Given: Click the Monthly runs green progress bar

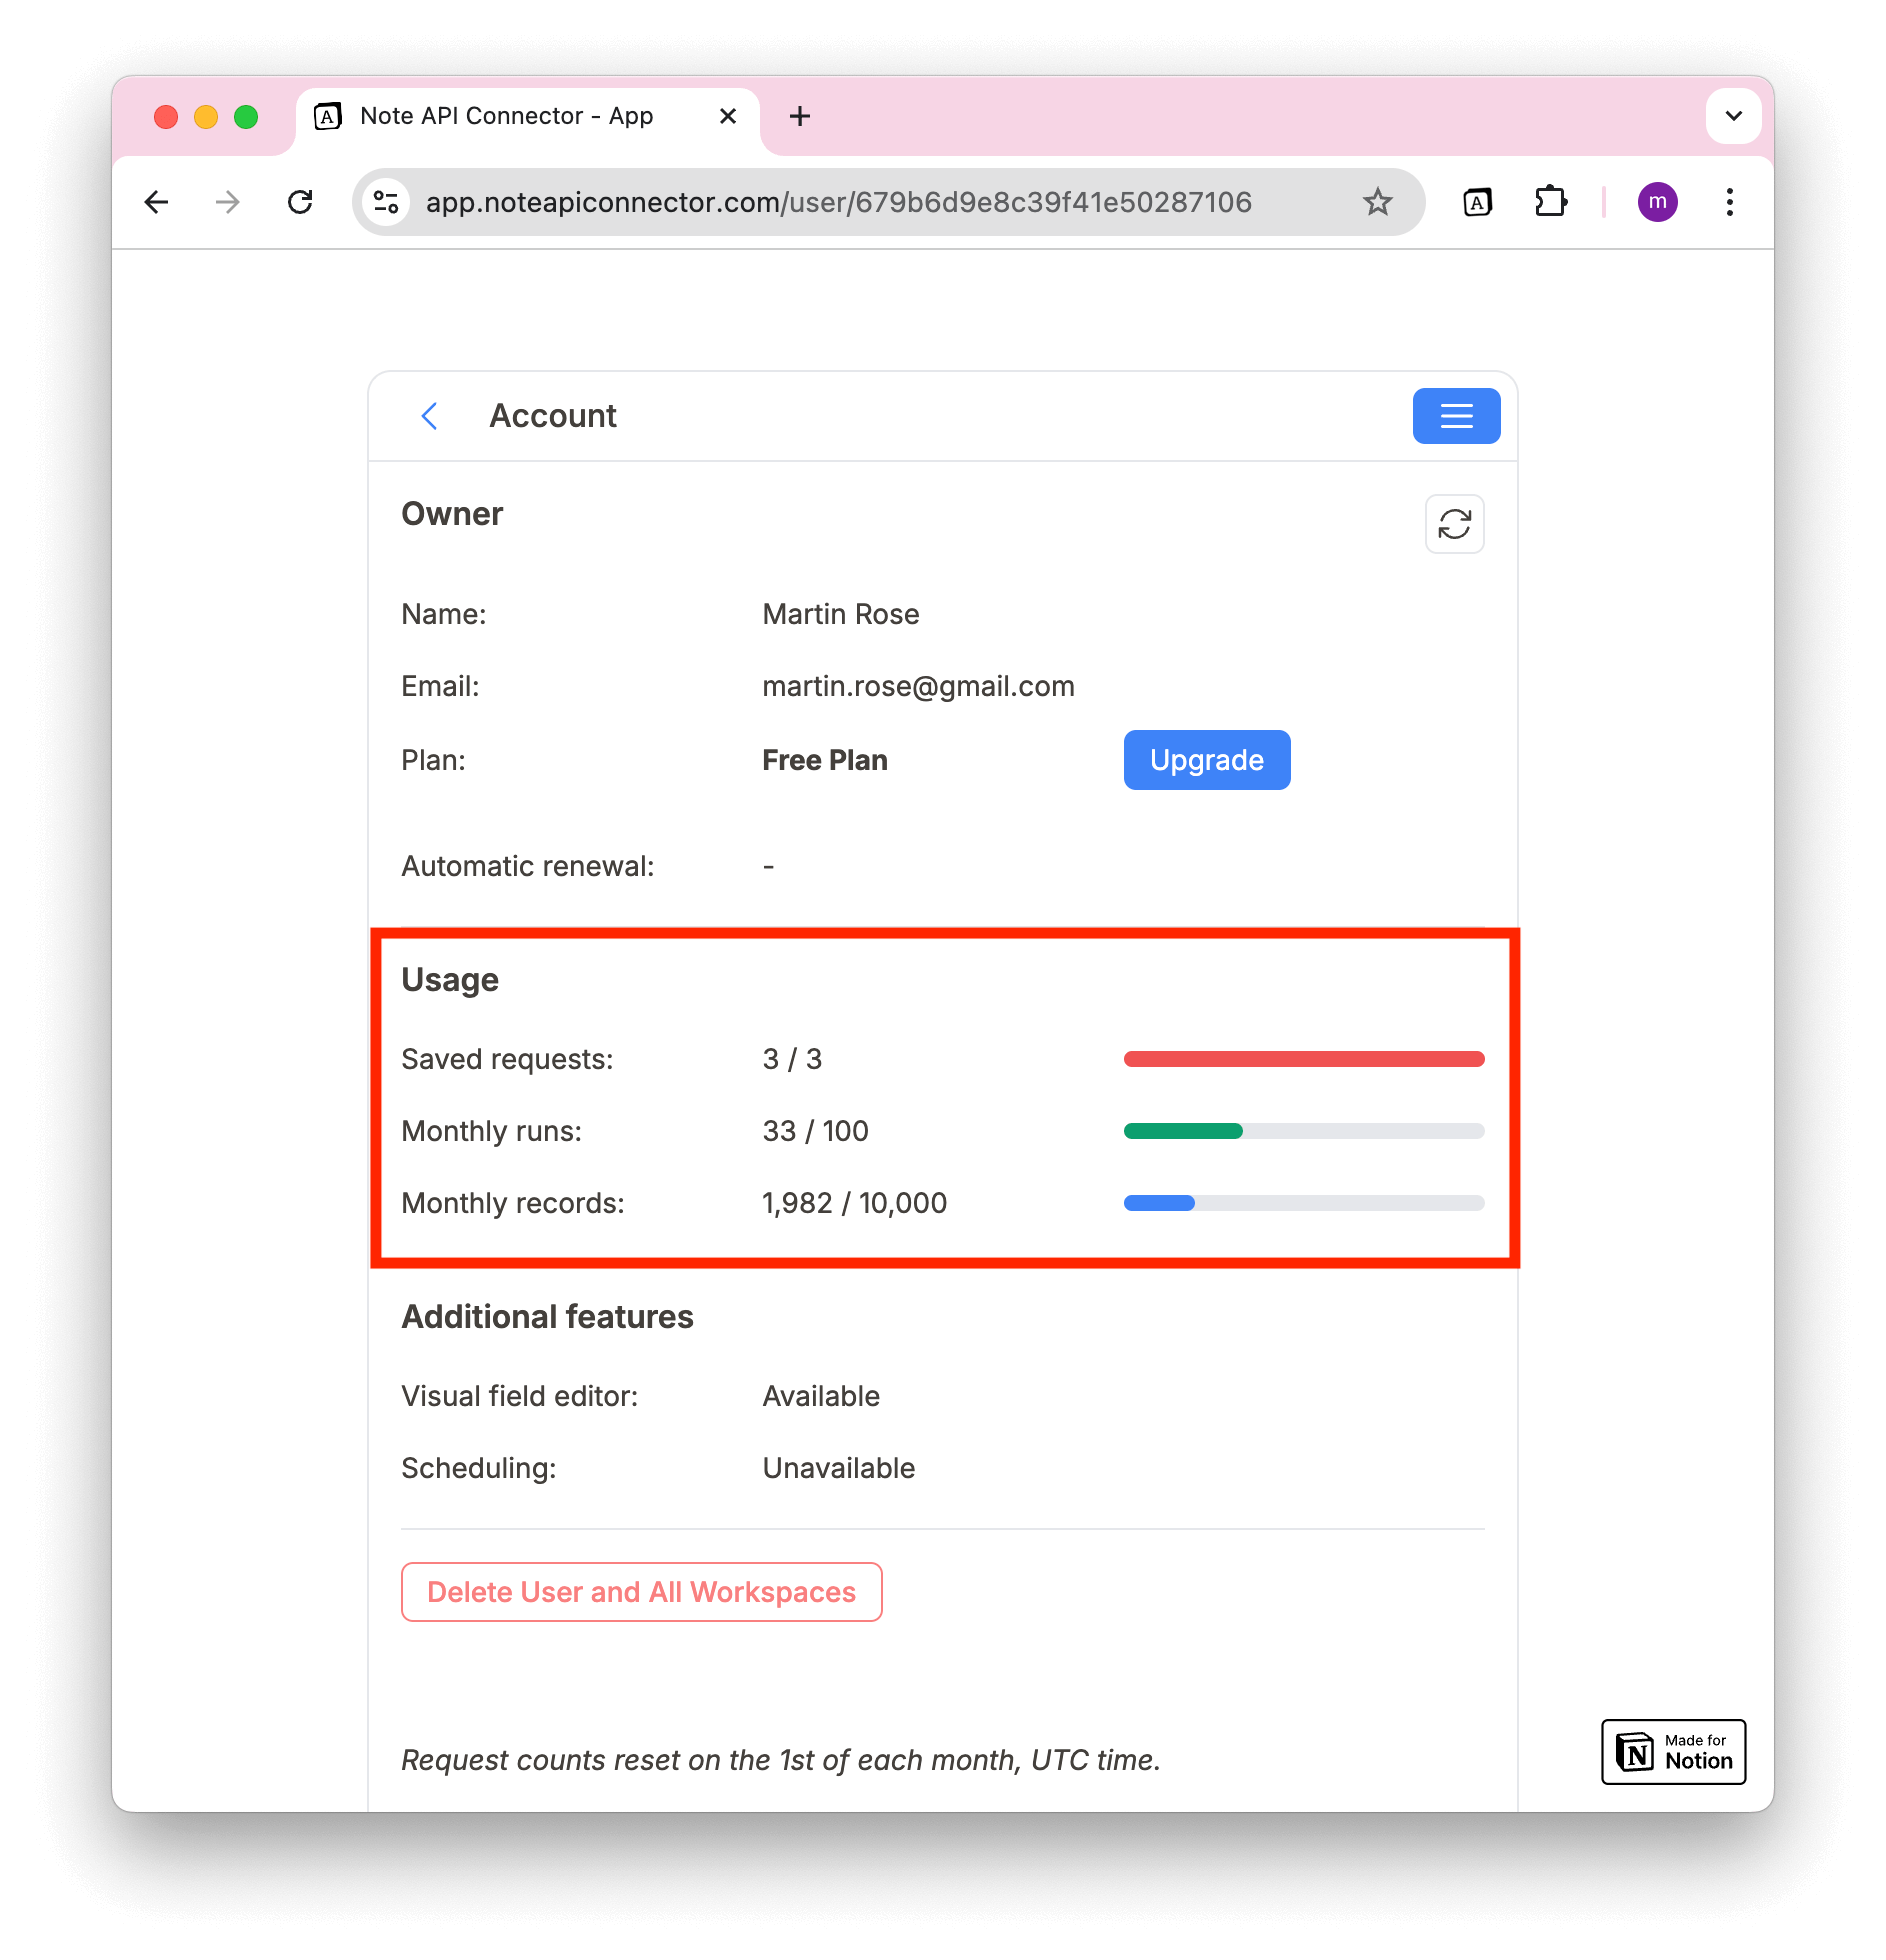Looking at the screenshot, I should (1183, 1130).
